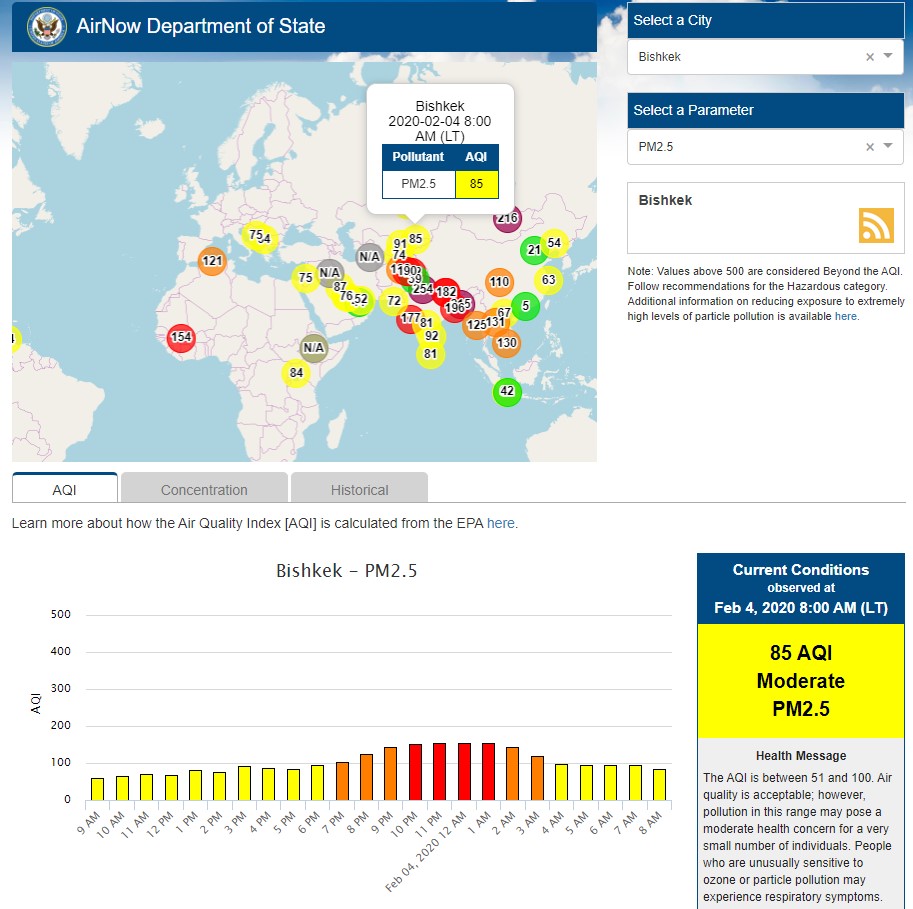
Task: Follow the 'here' link on reducing particle exposure
Action: click(846, 316)
